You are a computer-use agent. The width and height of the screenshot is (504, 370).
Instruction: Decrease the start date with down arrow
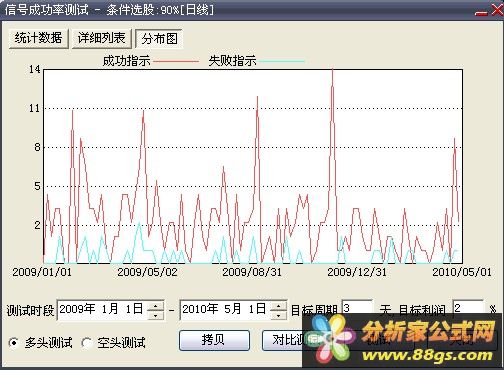click(x=155, y=315)
